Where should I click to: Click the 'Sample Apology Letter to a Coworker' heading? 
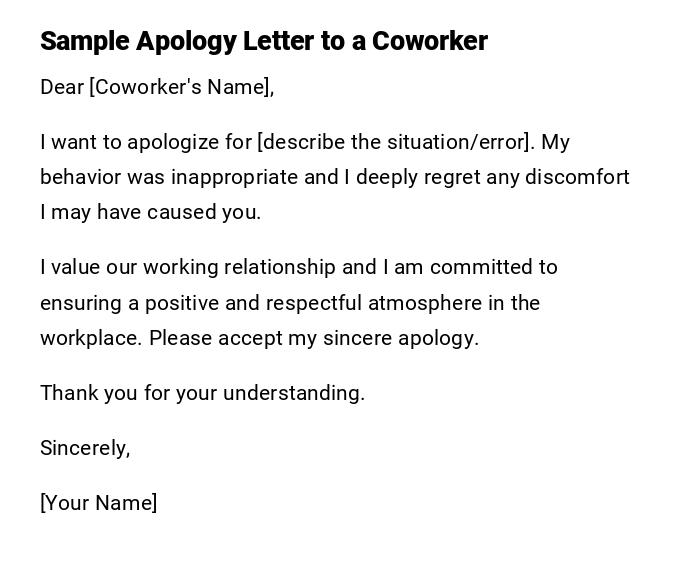pyautogui.click(x=263, y=41)
